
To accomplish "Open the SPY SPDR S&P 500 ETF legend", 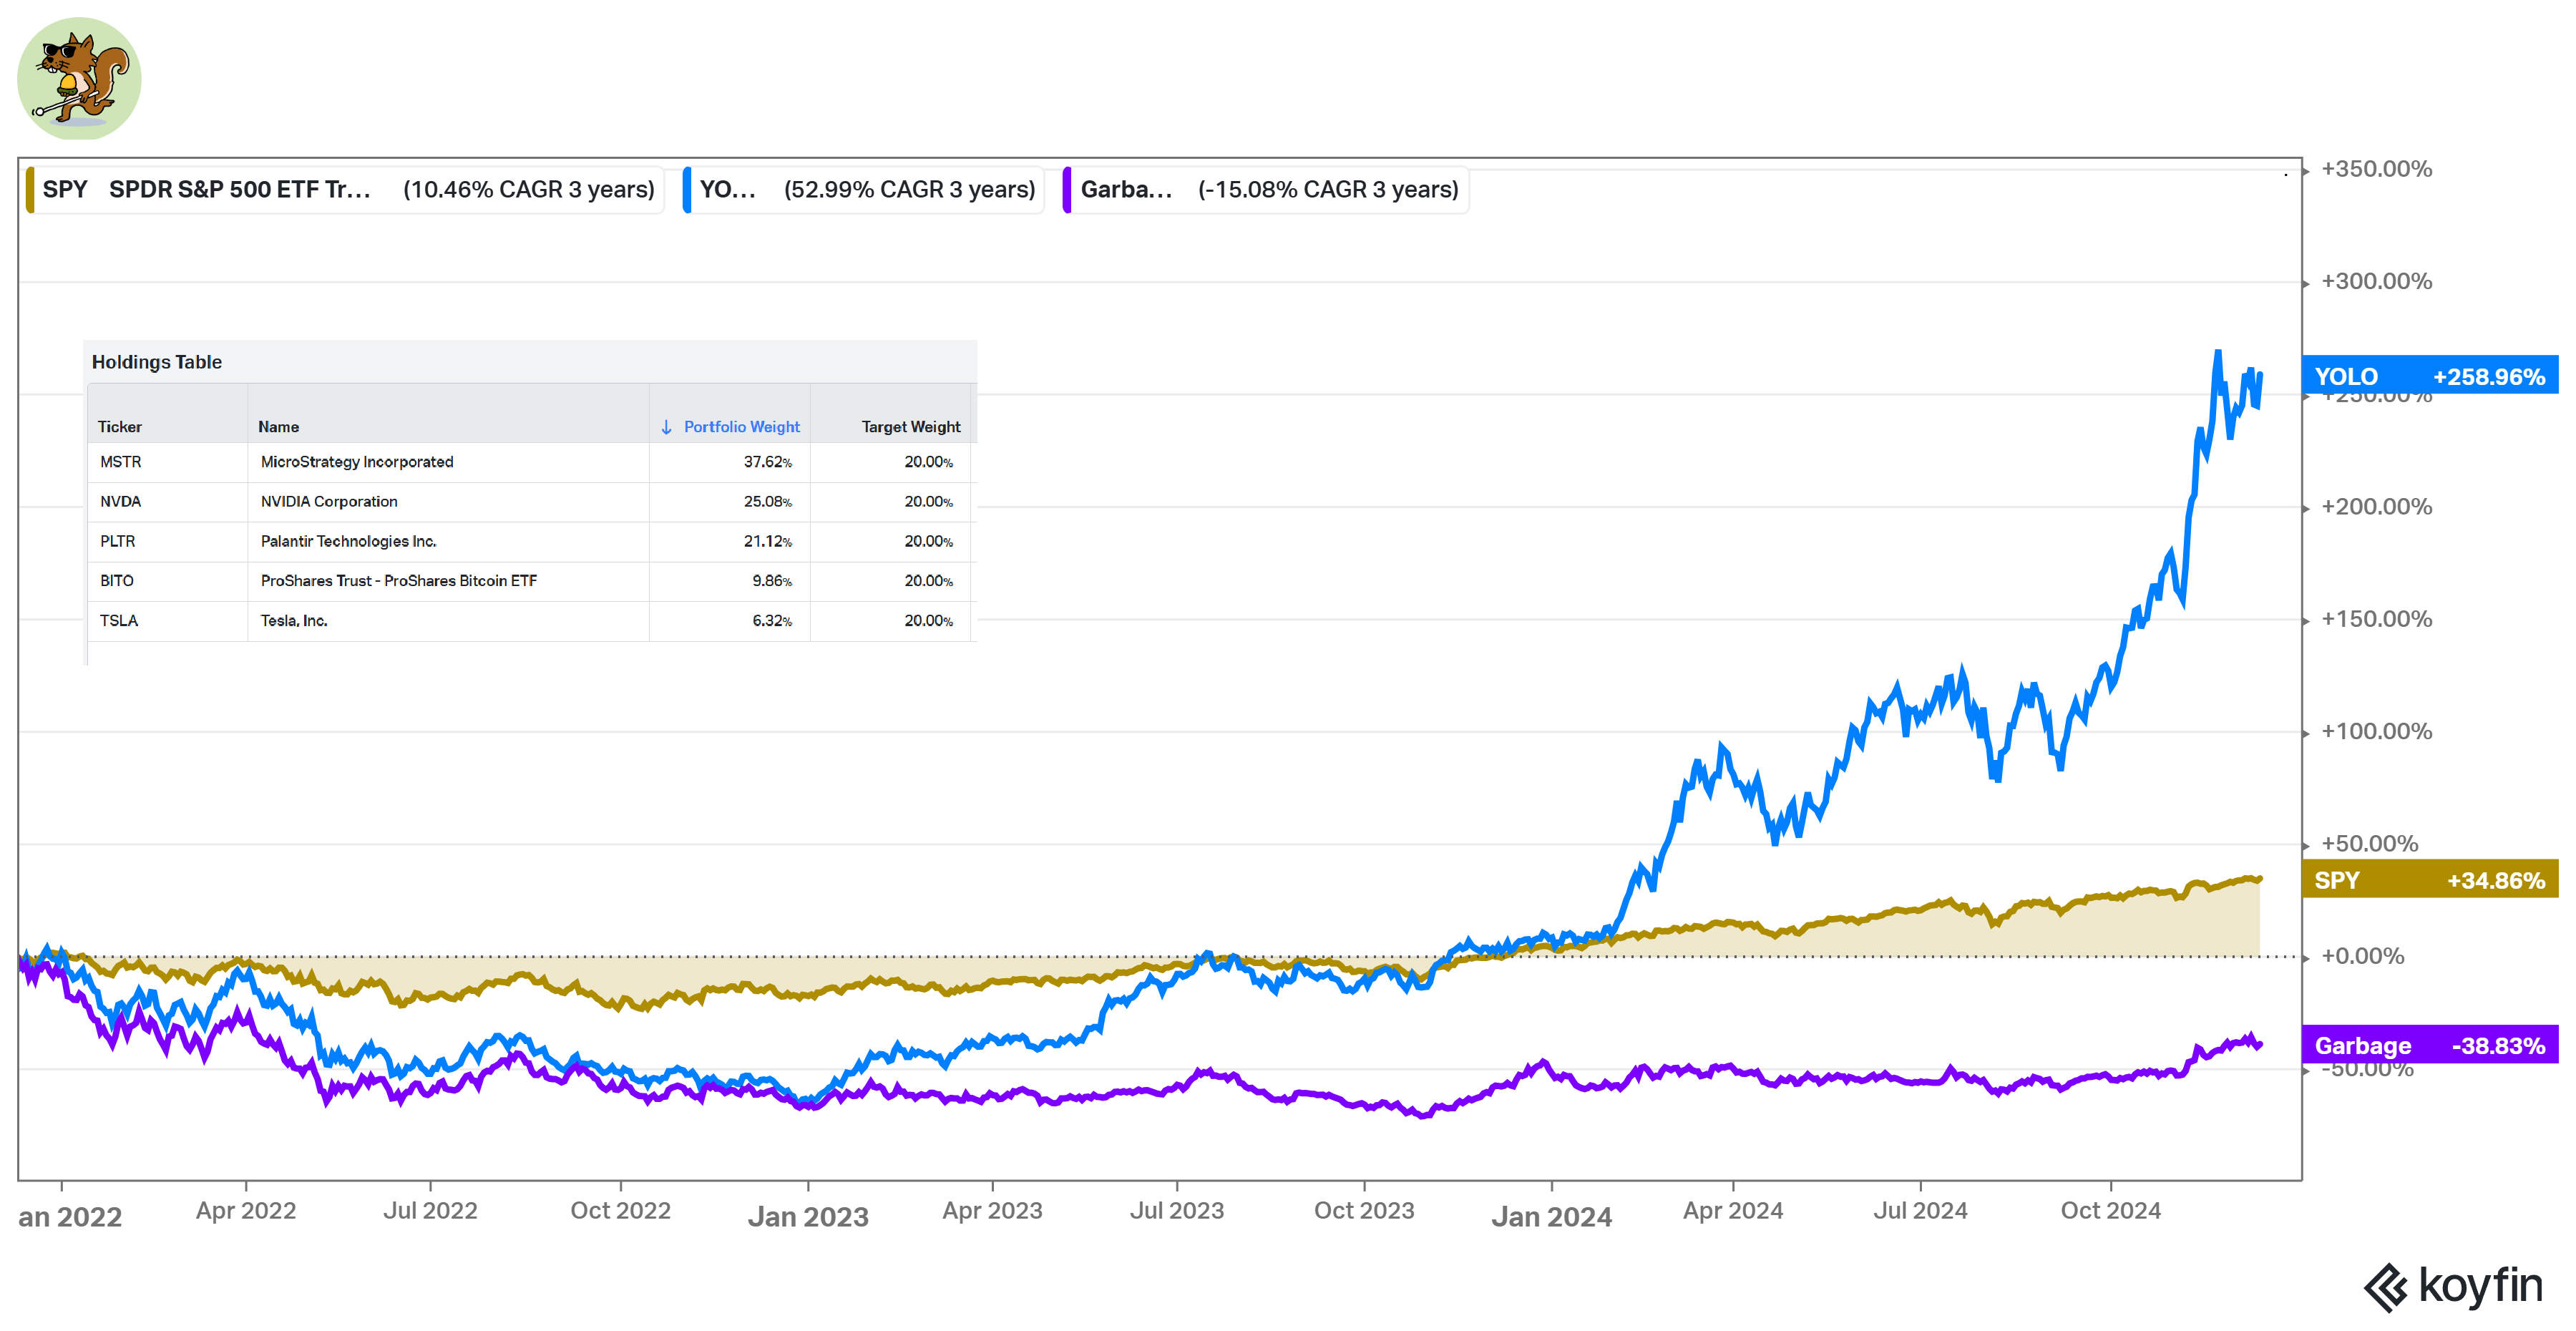I will [345, 190].
